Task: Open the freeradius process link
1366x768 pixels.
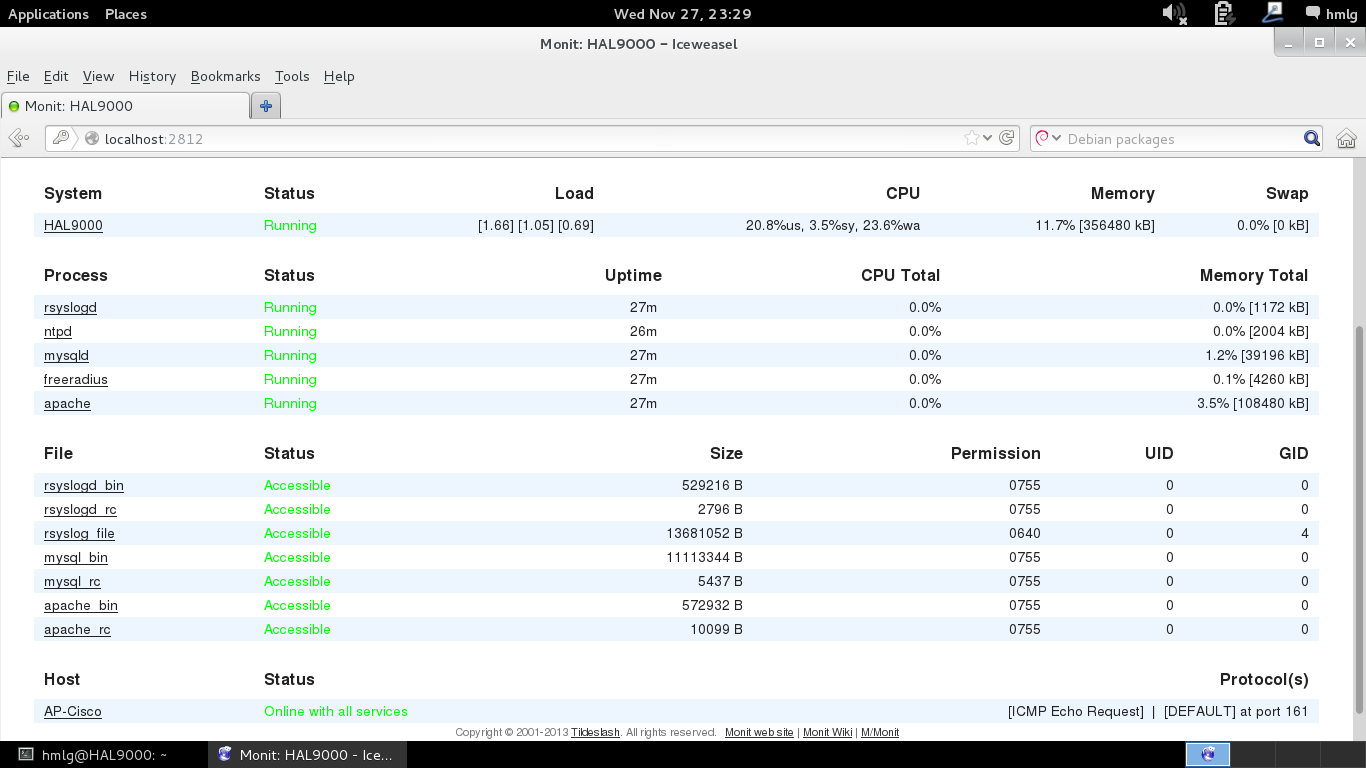Action: pyautogui.click(x=76, y=379)
